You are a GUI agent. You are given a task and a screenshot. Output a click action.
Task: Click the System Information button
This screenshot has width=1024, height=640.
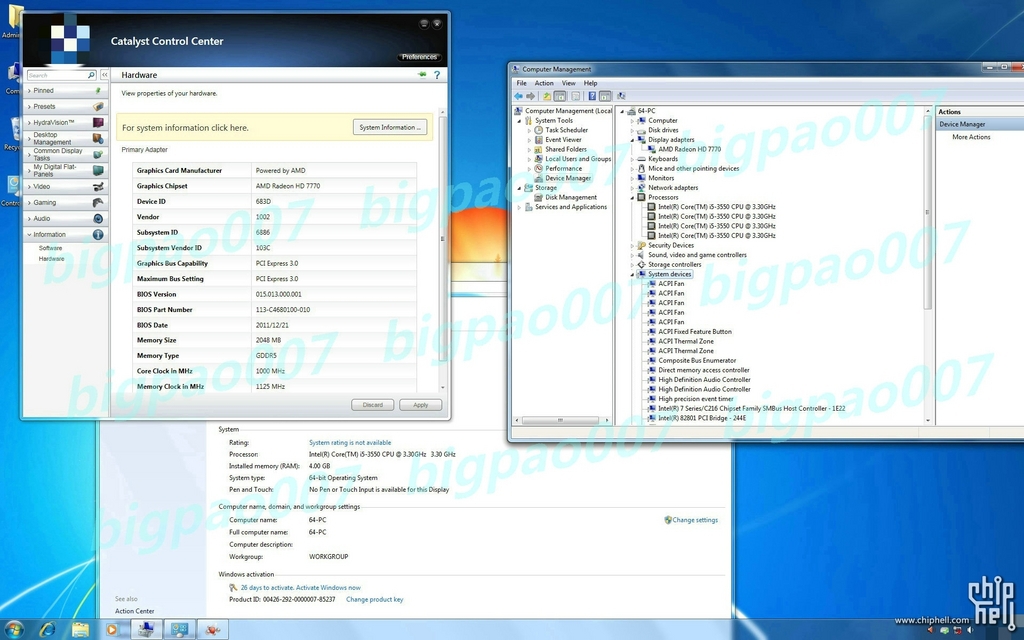[x=390, y=127]
